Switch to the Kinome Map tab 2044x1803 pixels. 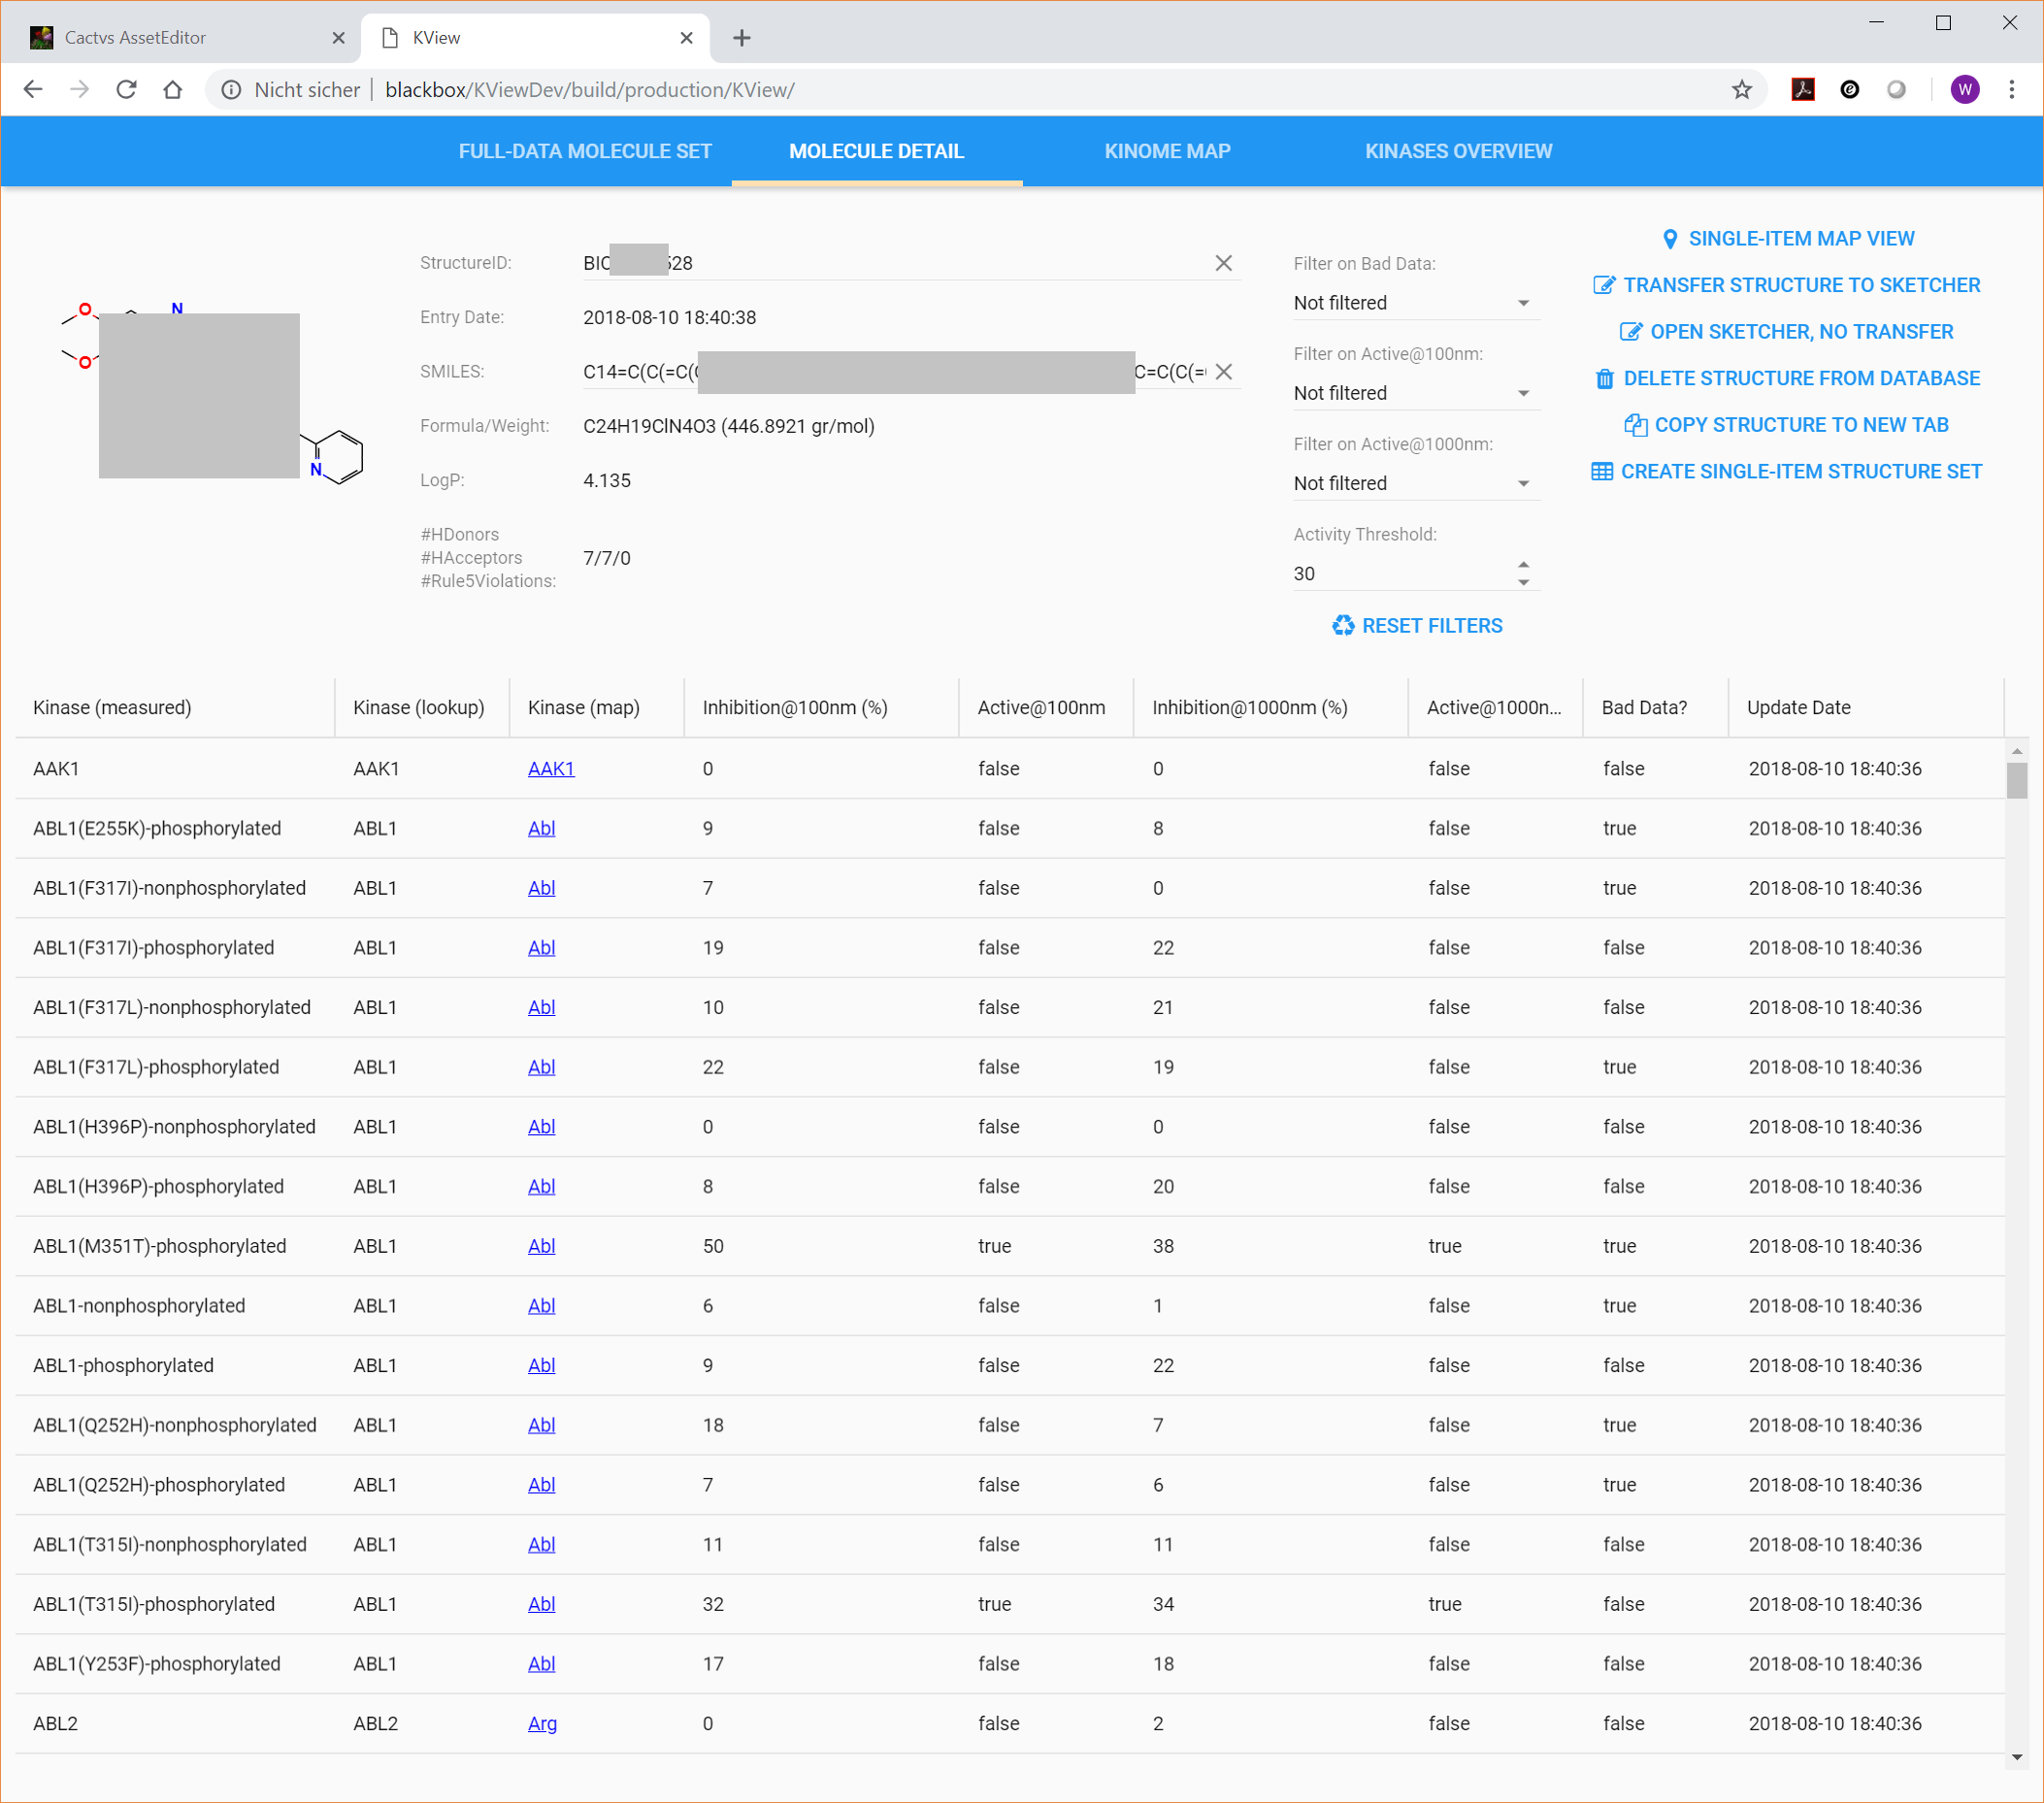point(1167,151)
